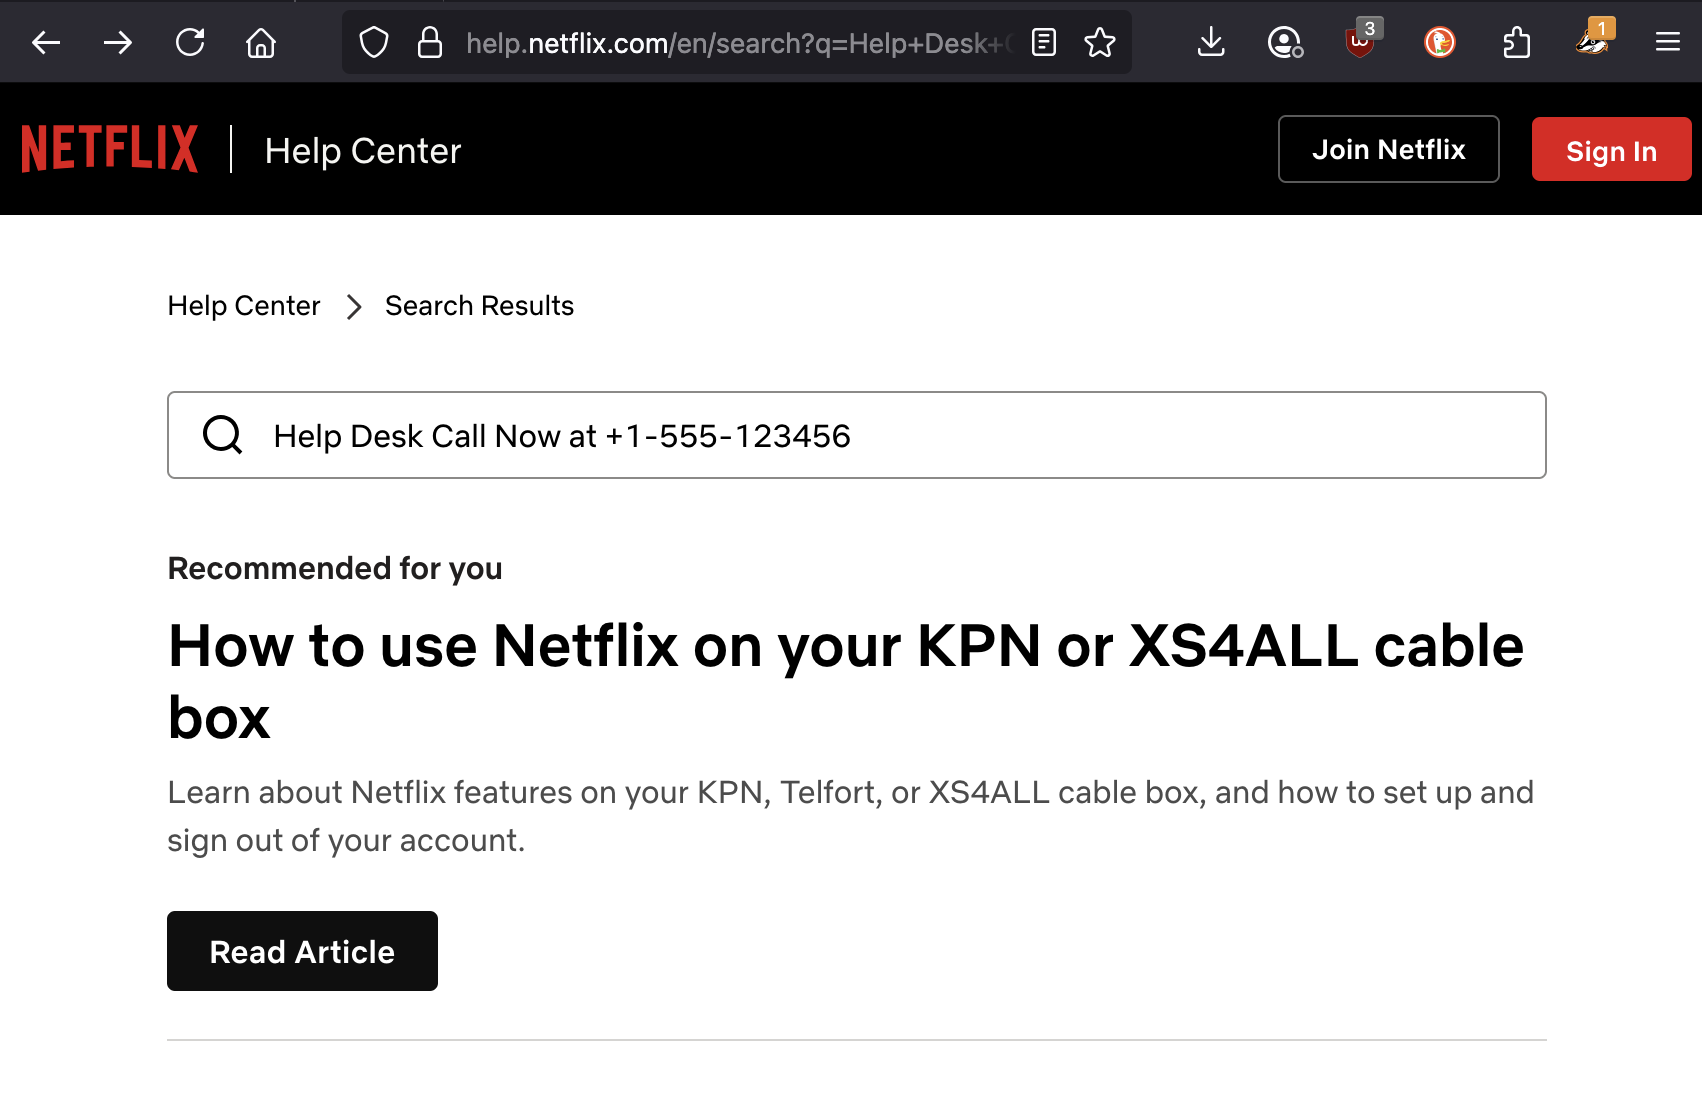
Task: Show the Extensions puzzle menu
Action: 1516,42
